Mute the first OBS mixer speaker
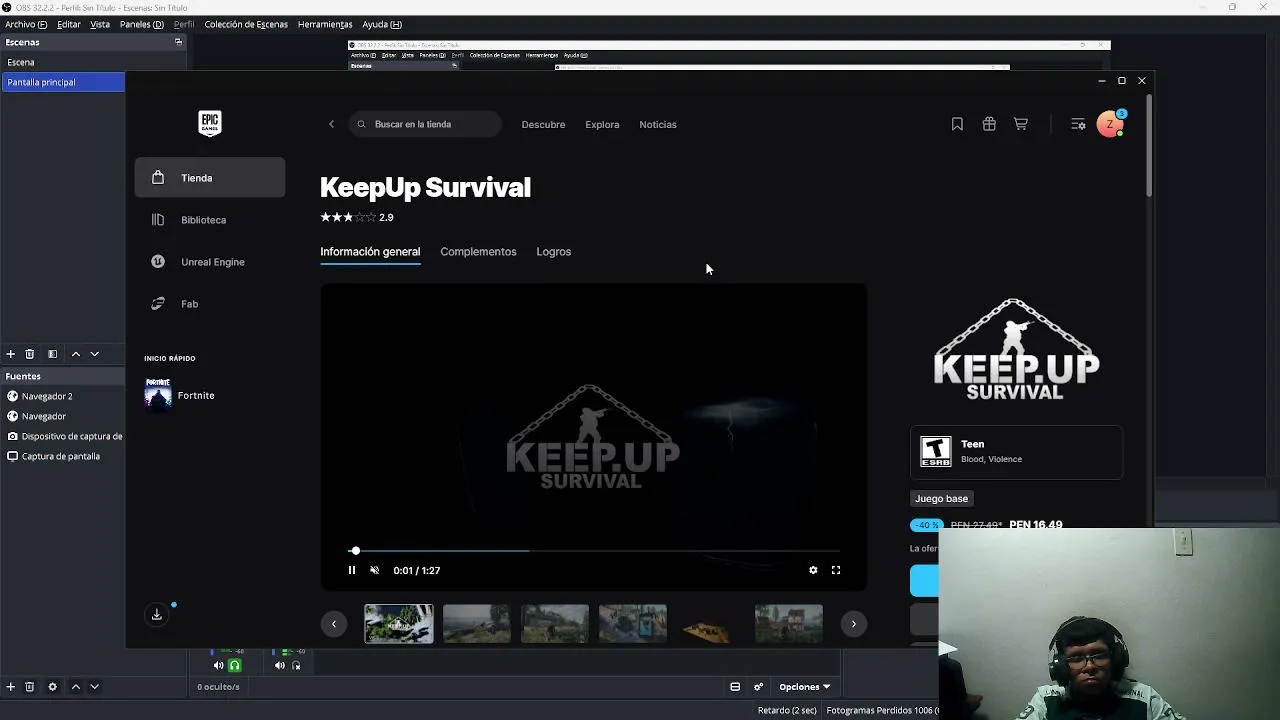This screenshot has width=1280, height=720. tap(219, 666)
